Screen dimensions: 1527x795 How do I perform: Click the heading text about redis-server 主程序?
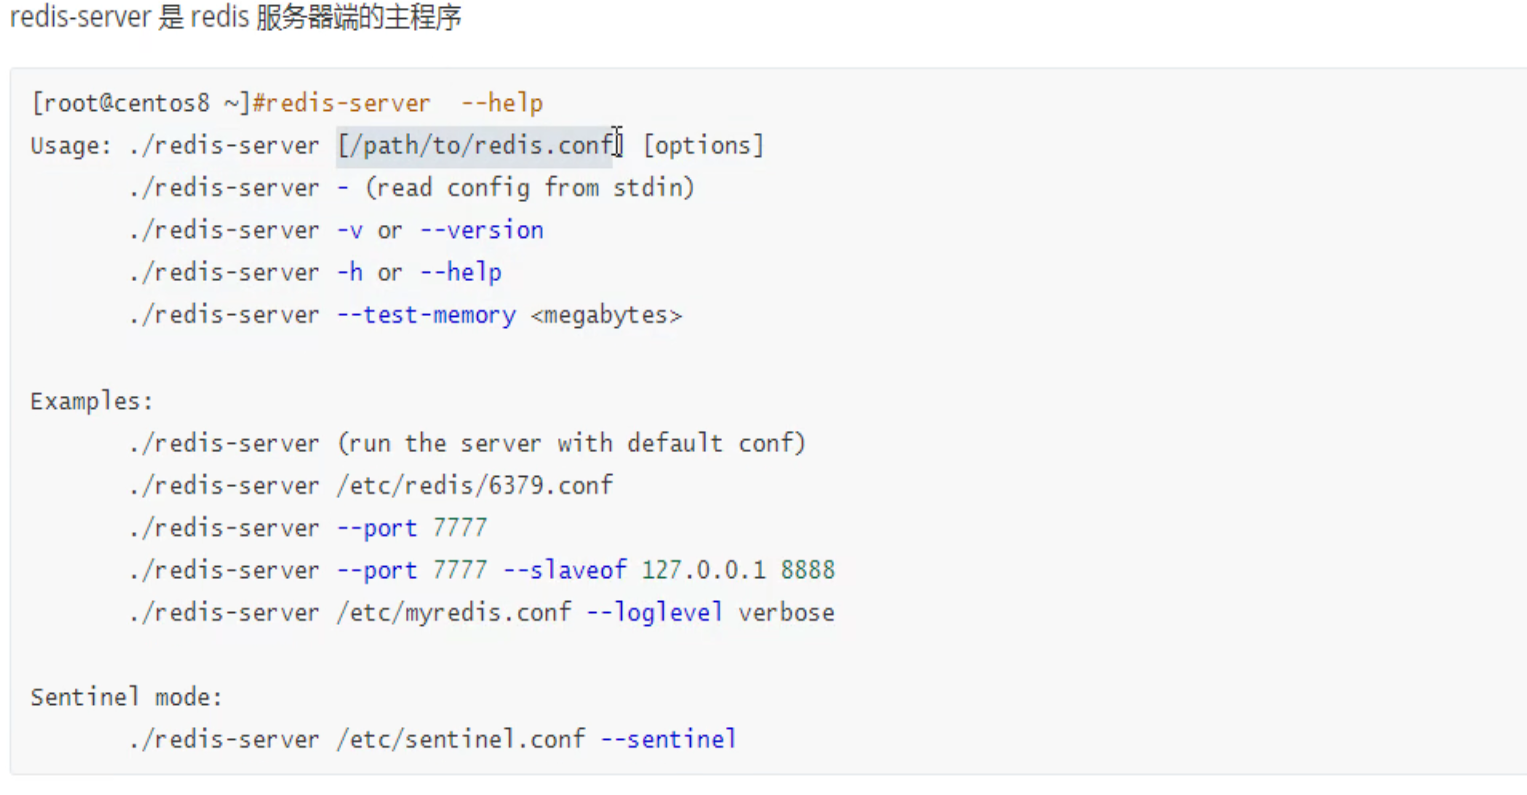click(x=236, y=18)
